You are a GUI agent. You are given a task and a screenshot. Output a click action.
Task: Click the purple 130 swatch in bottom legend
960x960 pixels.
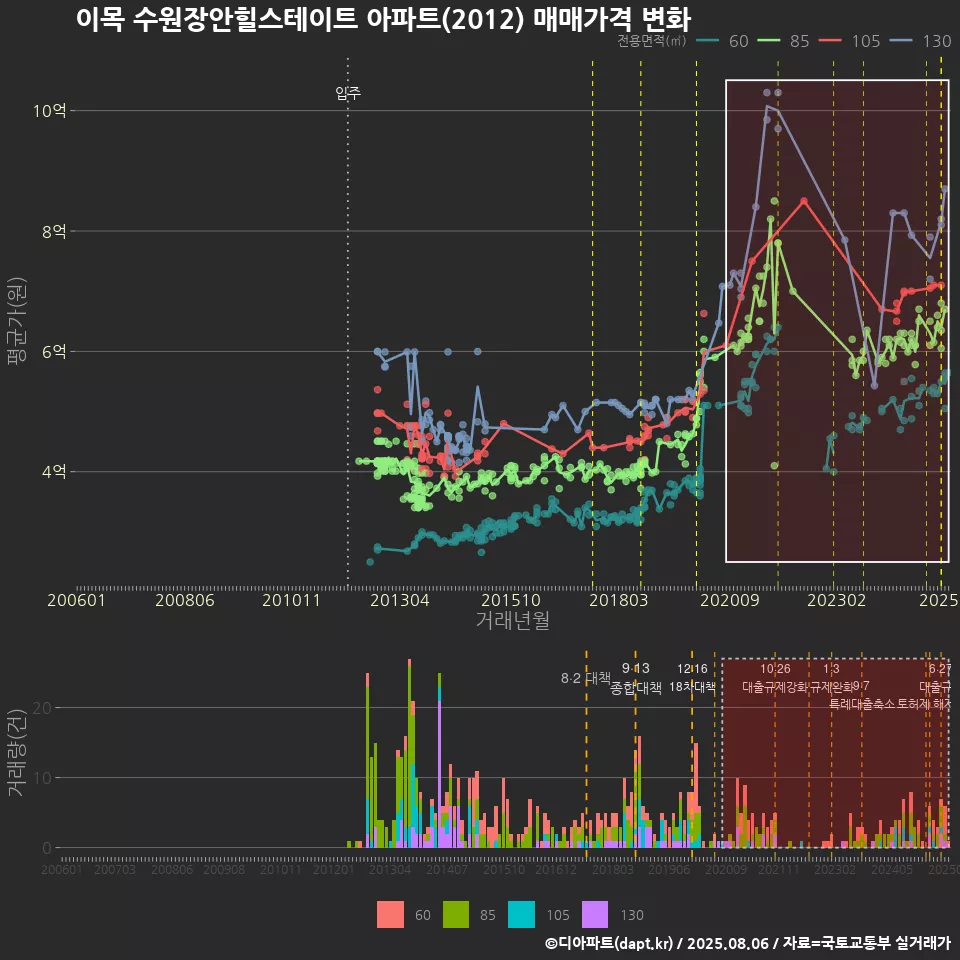pos(594,915)
